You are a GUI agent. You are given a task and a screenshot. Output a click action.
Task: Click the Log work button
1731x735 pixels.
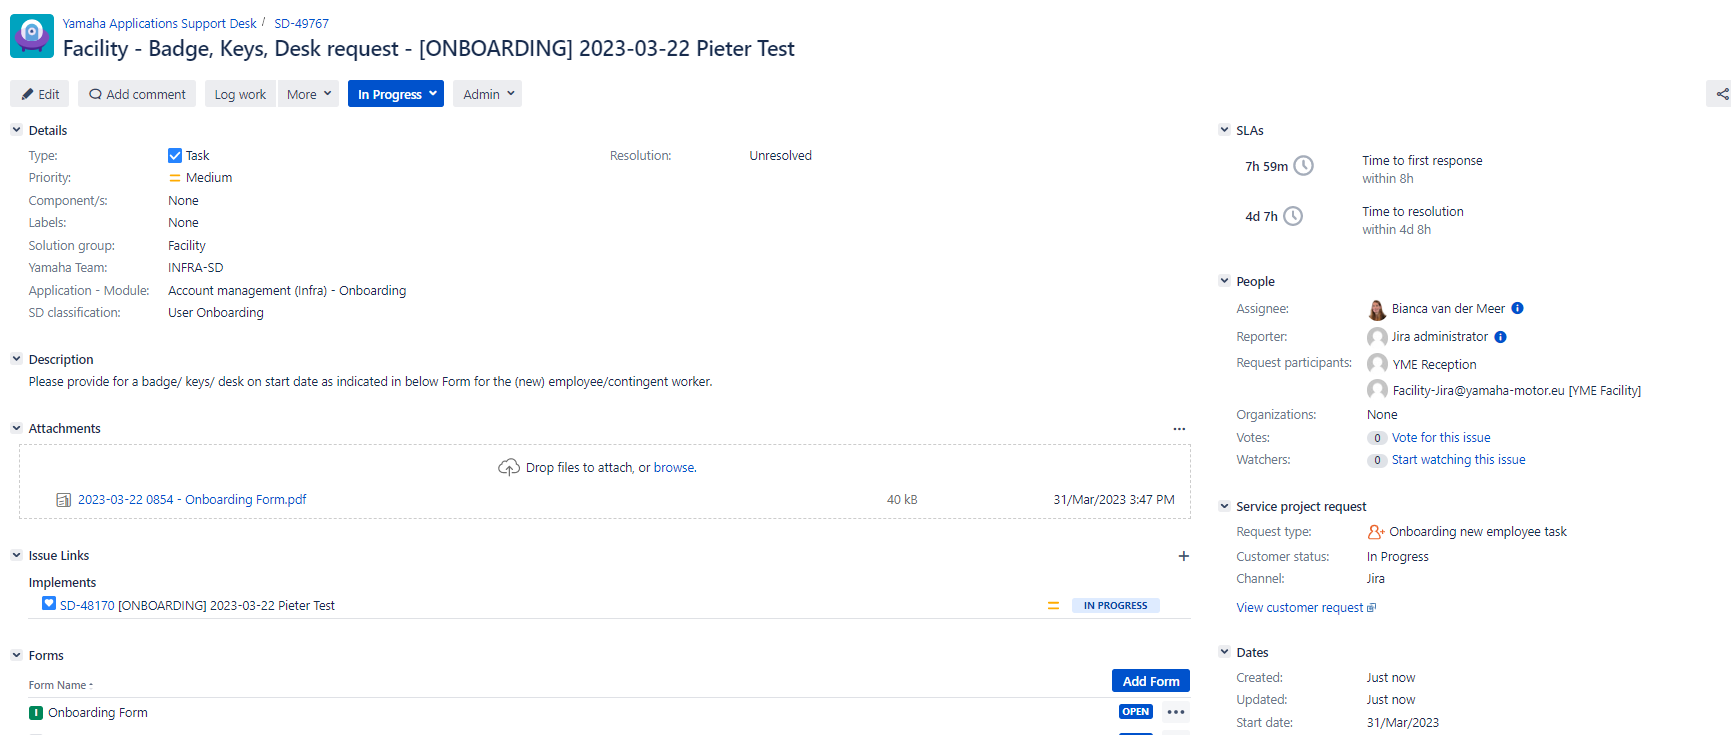(240, 94)
